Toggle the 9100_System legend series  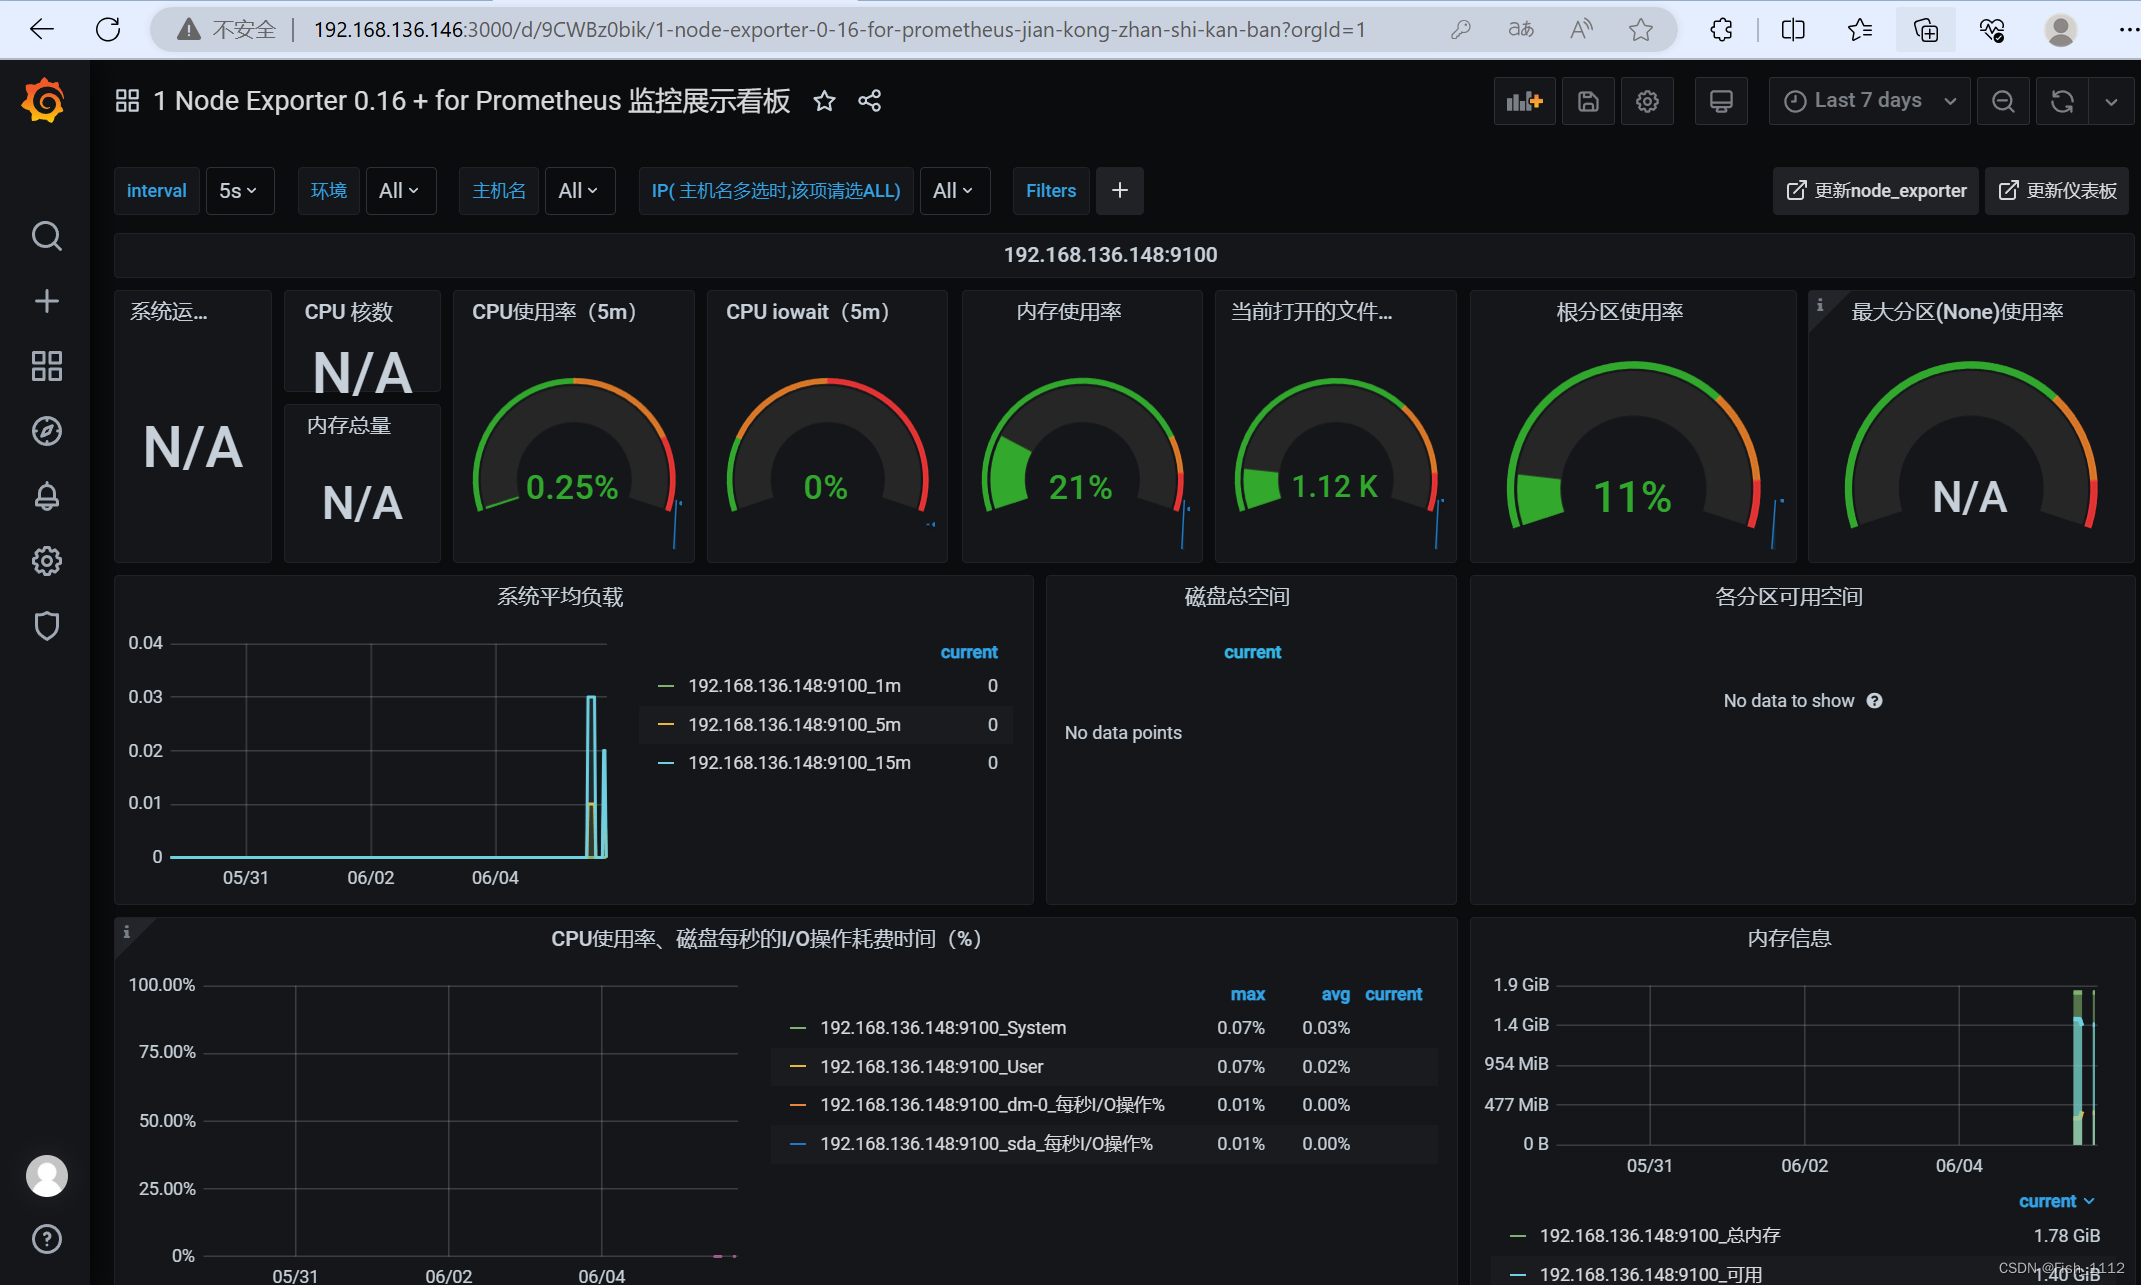942,1028
